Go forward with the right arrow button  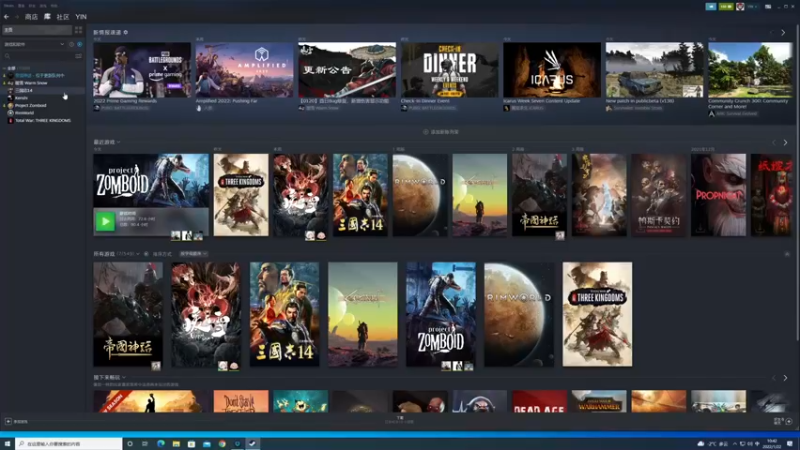coord(16,17)
